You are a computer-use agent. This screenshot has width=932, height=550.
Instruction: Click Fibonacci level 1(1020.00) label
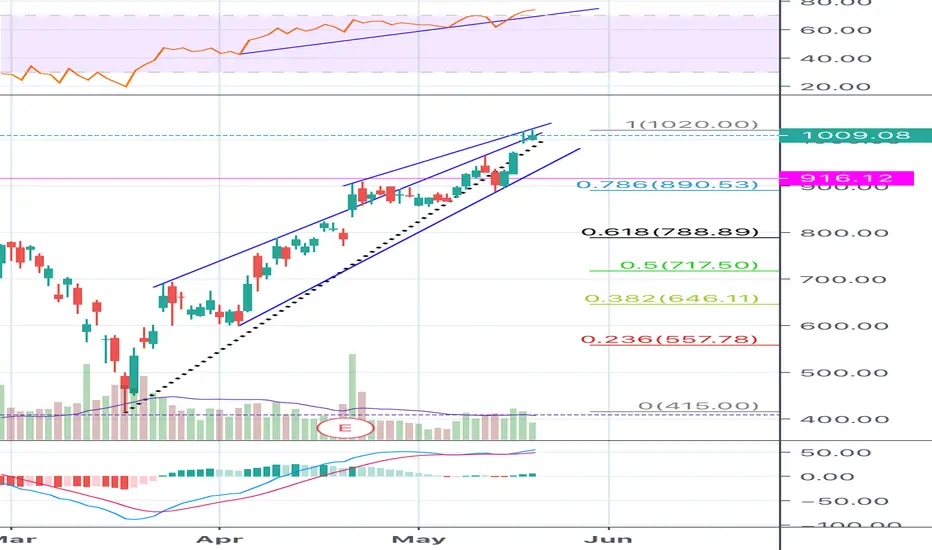(693, 124)
